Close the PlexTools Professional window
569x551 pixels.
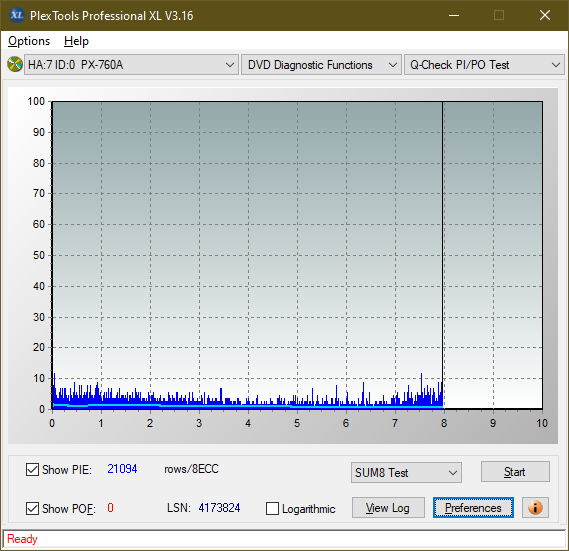[x=545, y=15]
